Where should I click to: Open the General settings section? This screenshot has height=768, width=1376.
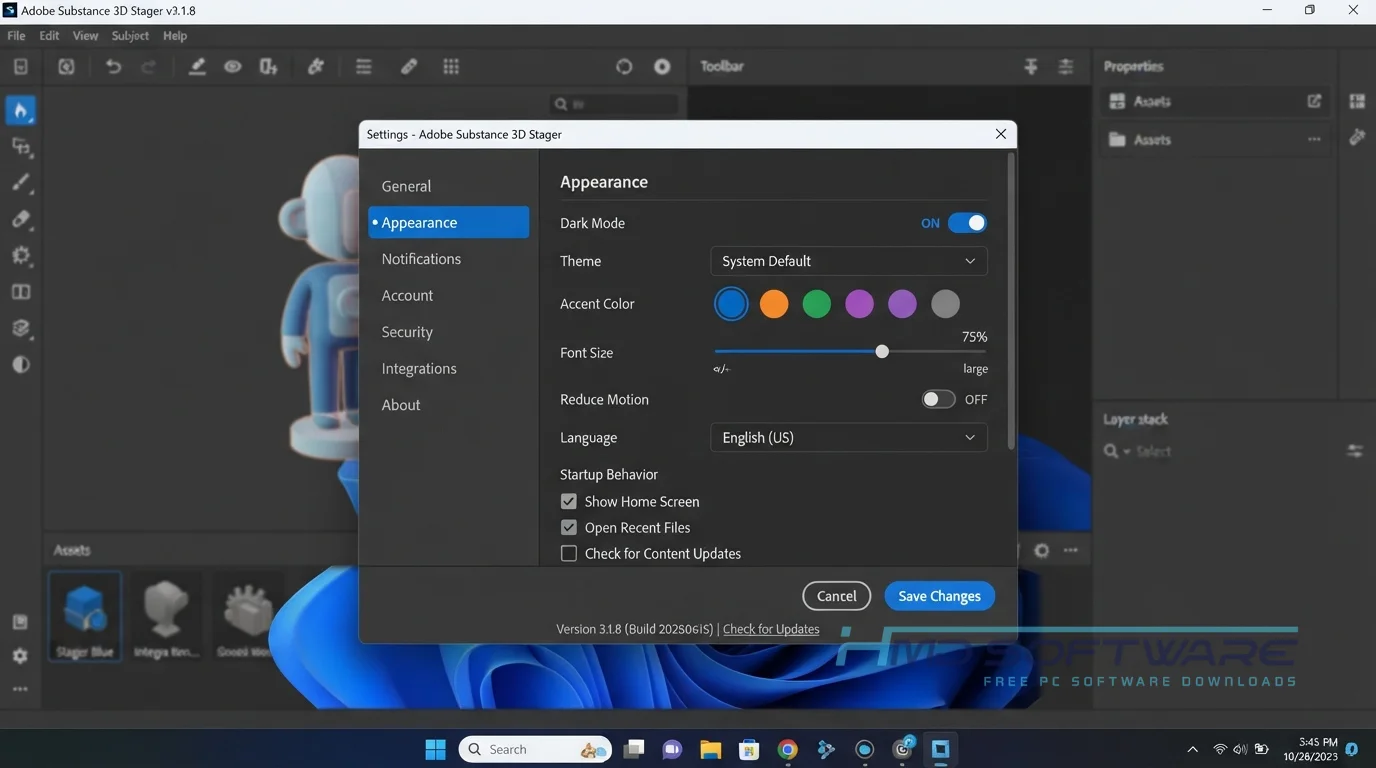pyautogui.click(x=406, y=186)
